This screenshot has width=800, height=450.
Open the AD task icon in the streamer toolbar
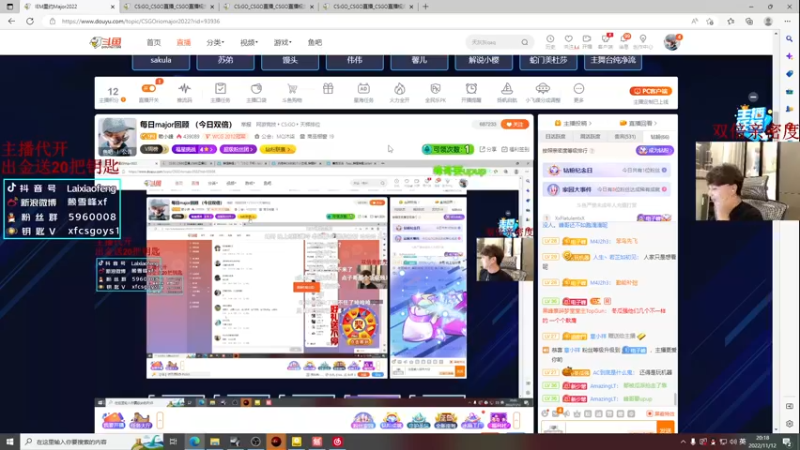[363, 89]
